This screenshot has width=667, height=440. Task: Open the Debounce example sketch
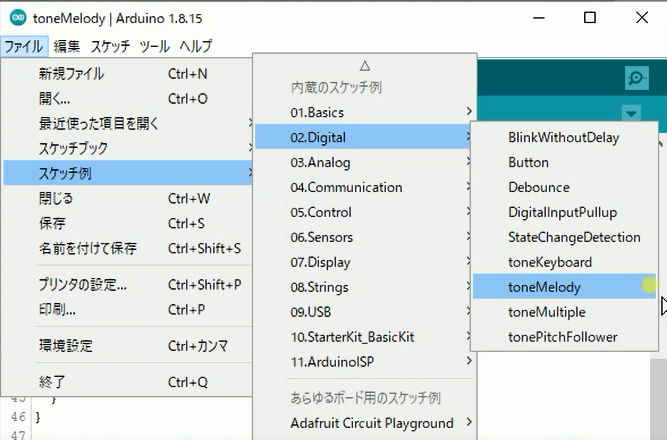pos(564,187)
